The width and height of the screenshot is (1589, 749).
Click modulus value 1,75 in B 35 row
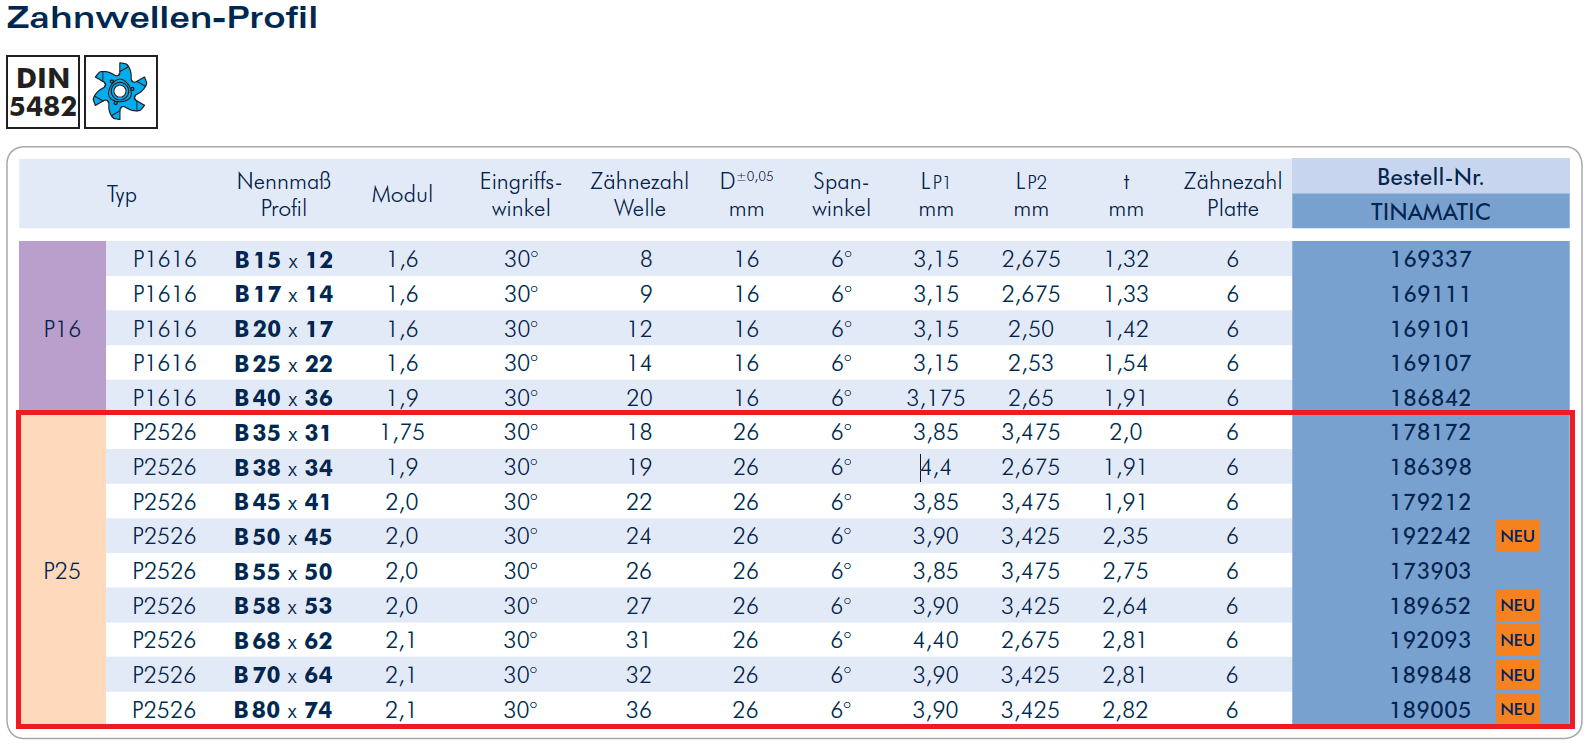[403, 432]
